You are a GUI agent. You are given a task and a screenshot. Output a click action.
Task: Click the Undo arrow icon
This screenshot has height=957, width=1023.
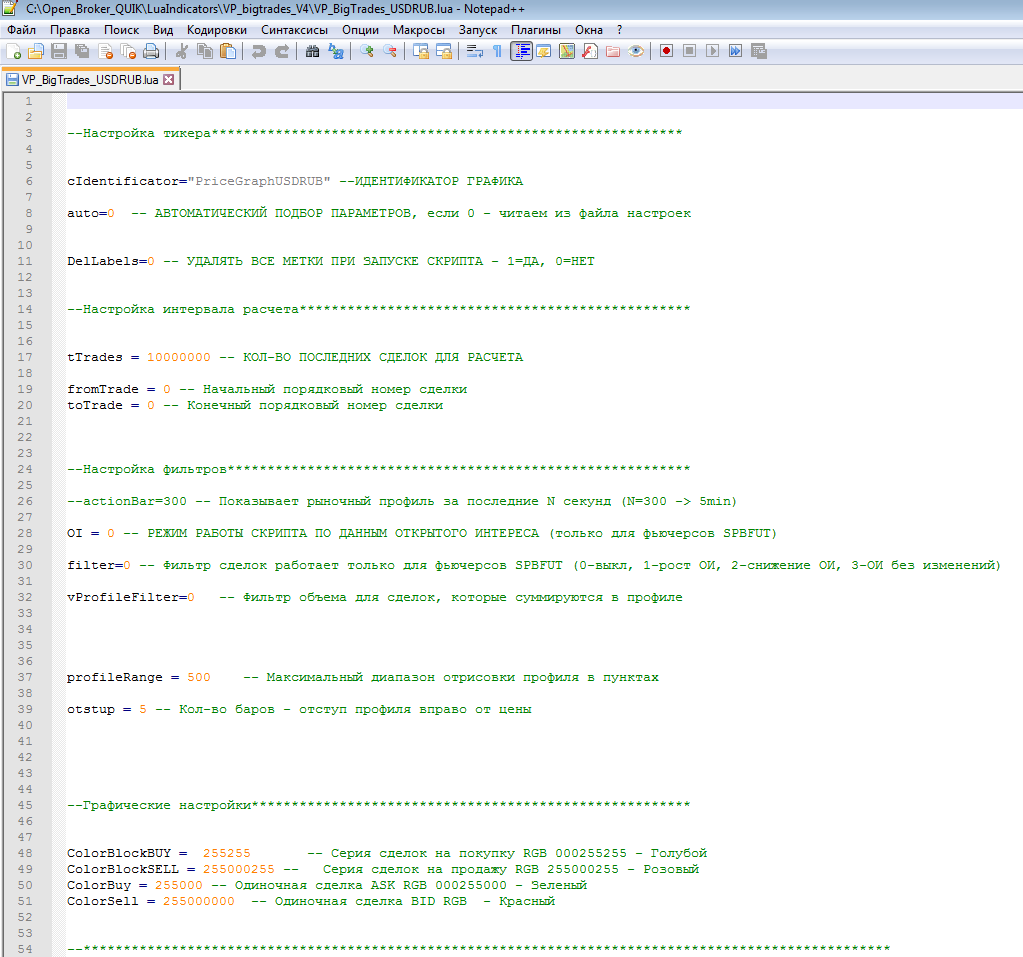pos(259,51)
